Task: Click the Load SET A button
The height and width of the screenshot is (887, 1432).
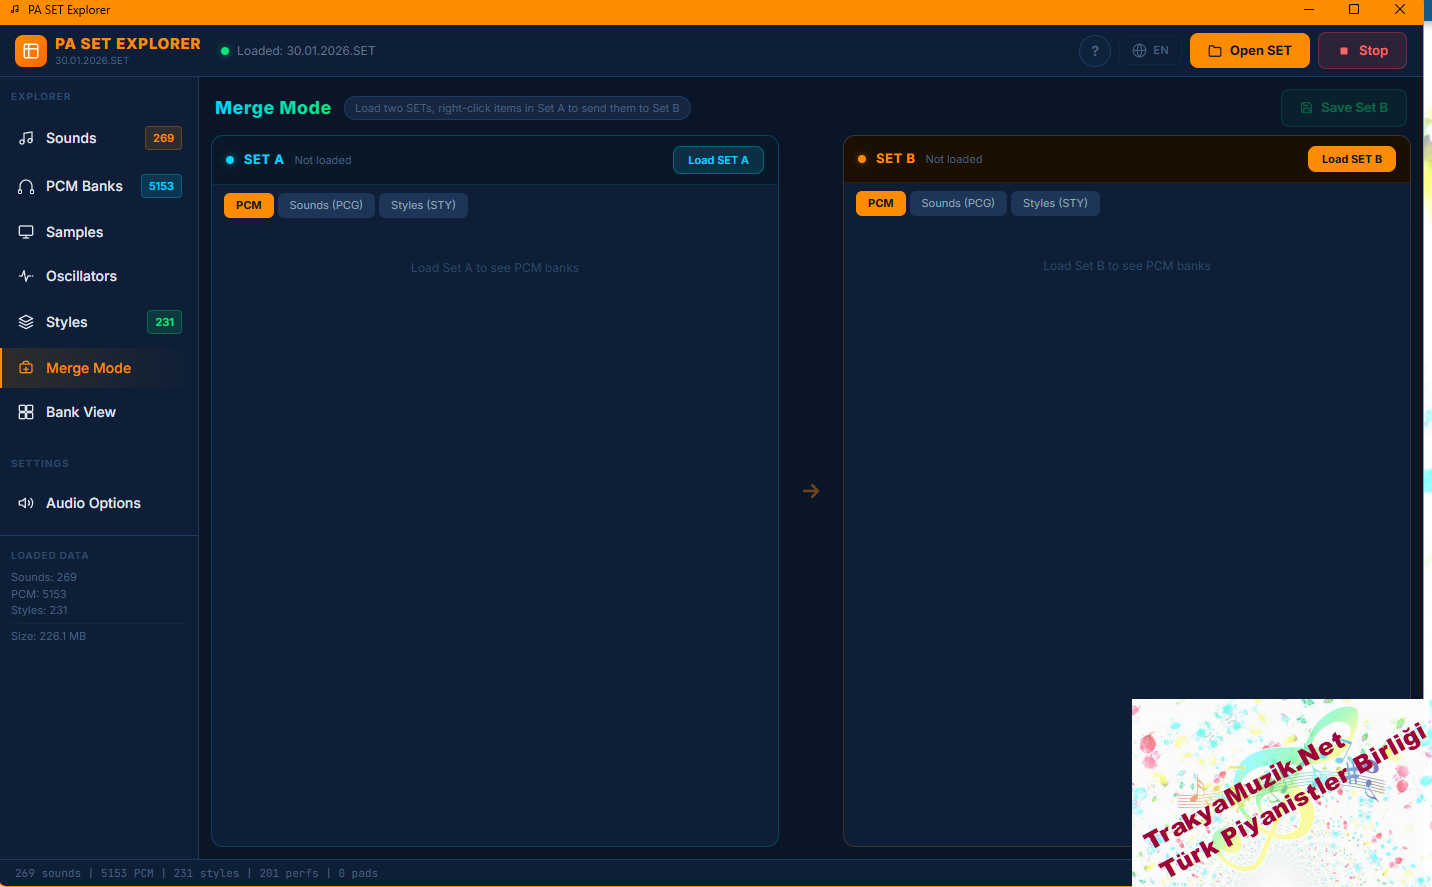Action: point(718,160)
